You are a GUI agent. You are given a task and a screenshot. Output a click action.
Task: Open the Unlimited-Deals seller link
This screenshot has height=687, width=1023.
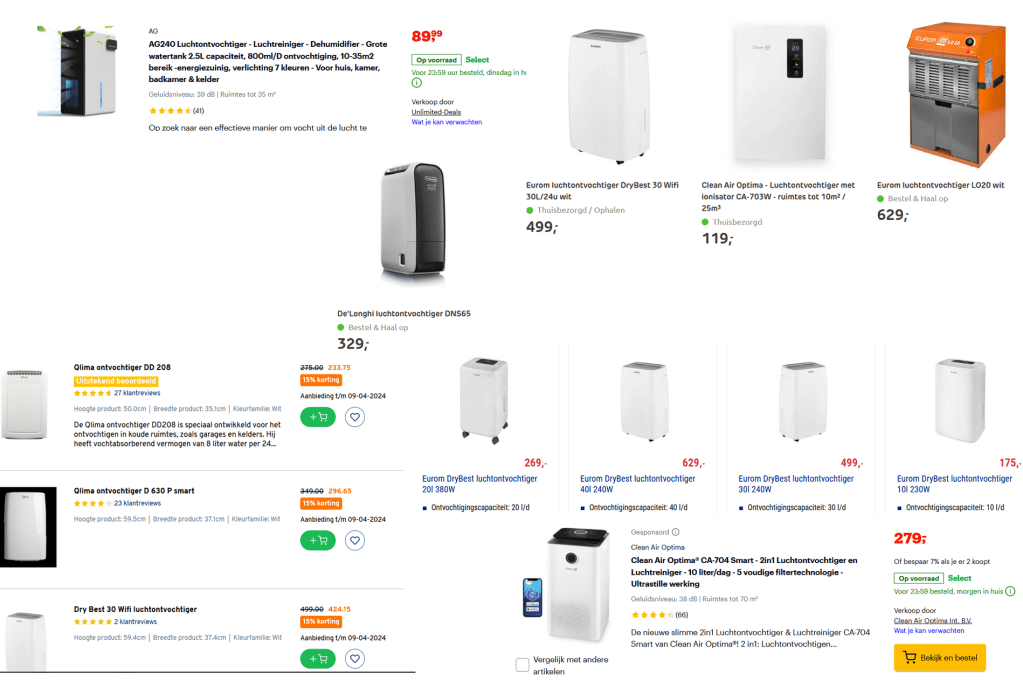click(x=436, y=112)
